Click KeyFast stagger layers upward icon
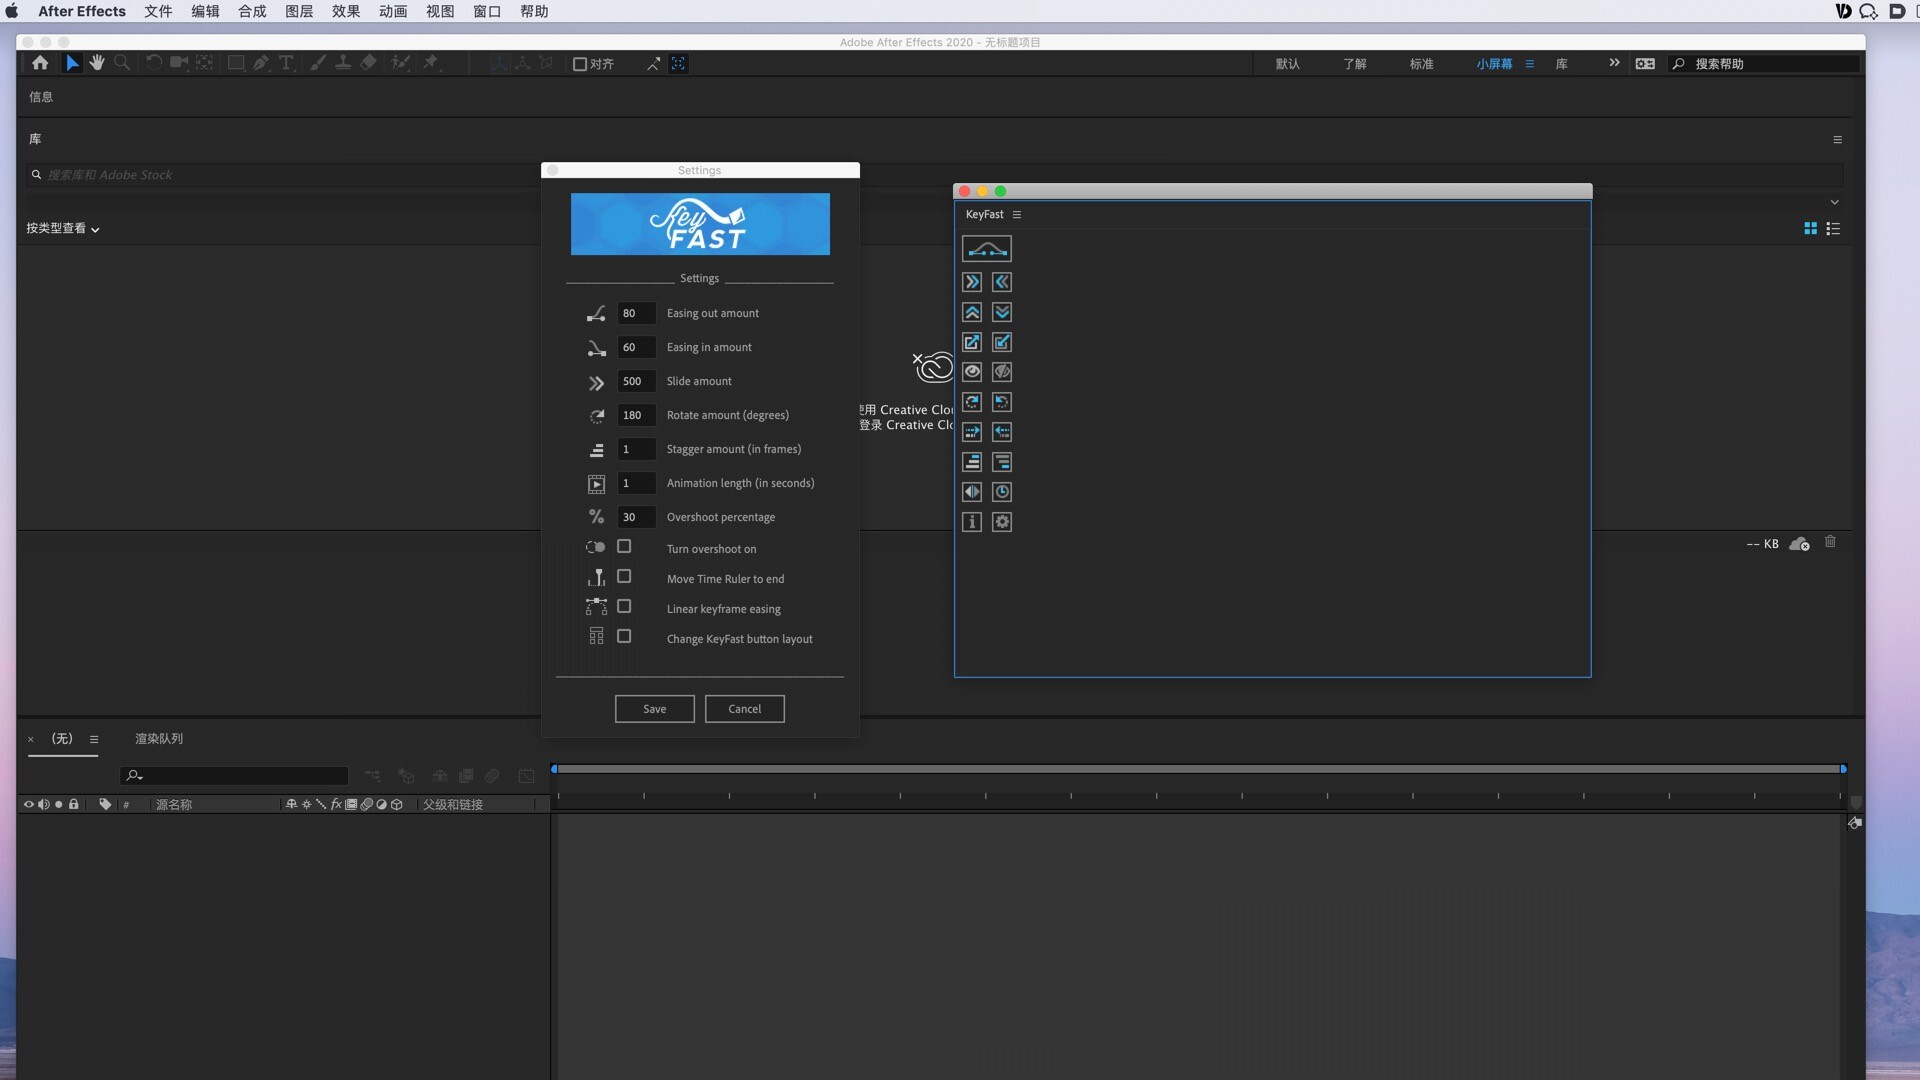Image resolution: width=1920 pixels, height=1080 pixels. click(x=972, y=462)
